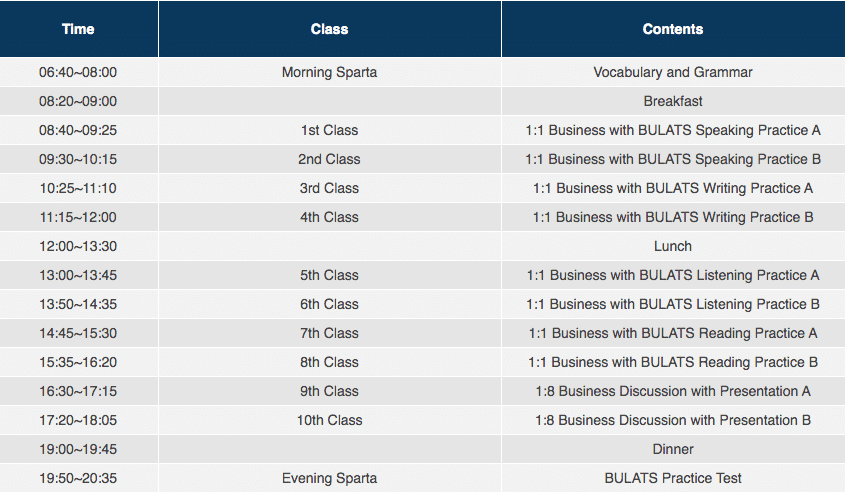This screenshot has width=849, height=493.
Task: Select the 2nd Class cell
Action: [x=329, y=159]
